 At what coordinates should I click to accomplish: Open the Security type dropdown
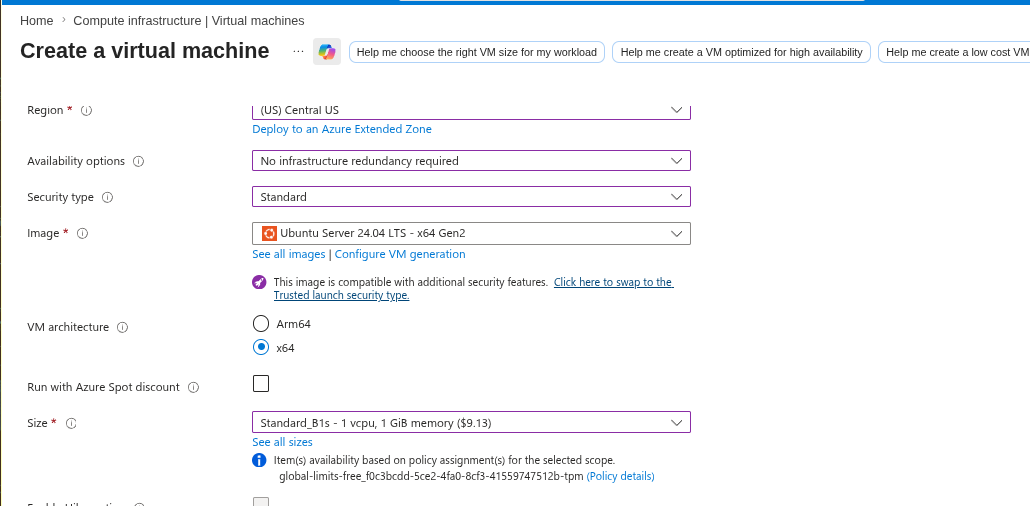(471, 196)
